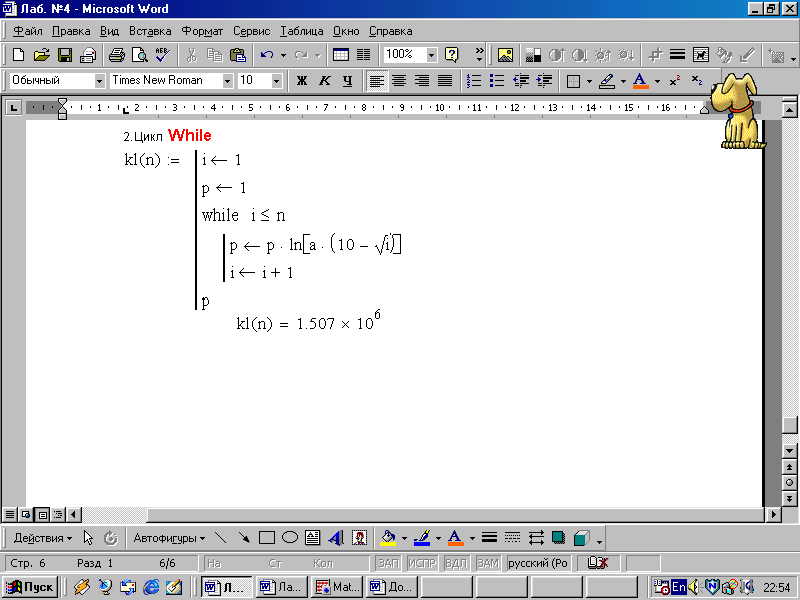Draw an arrow with the Arrow tool

pyautogui.click(x=244, y=538)
